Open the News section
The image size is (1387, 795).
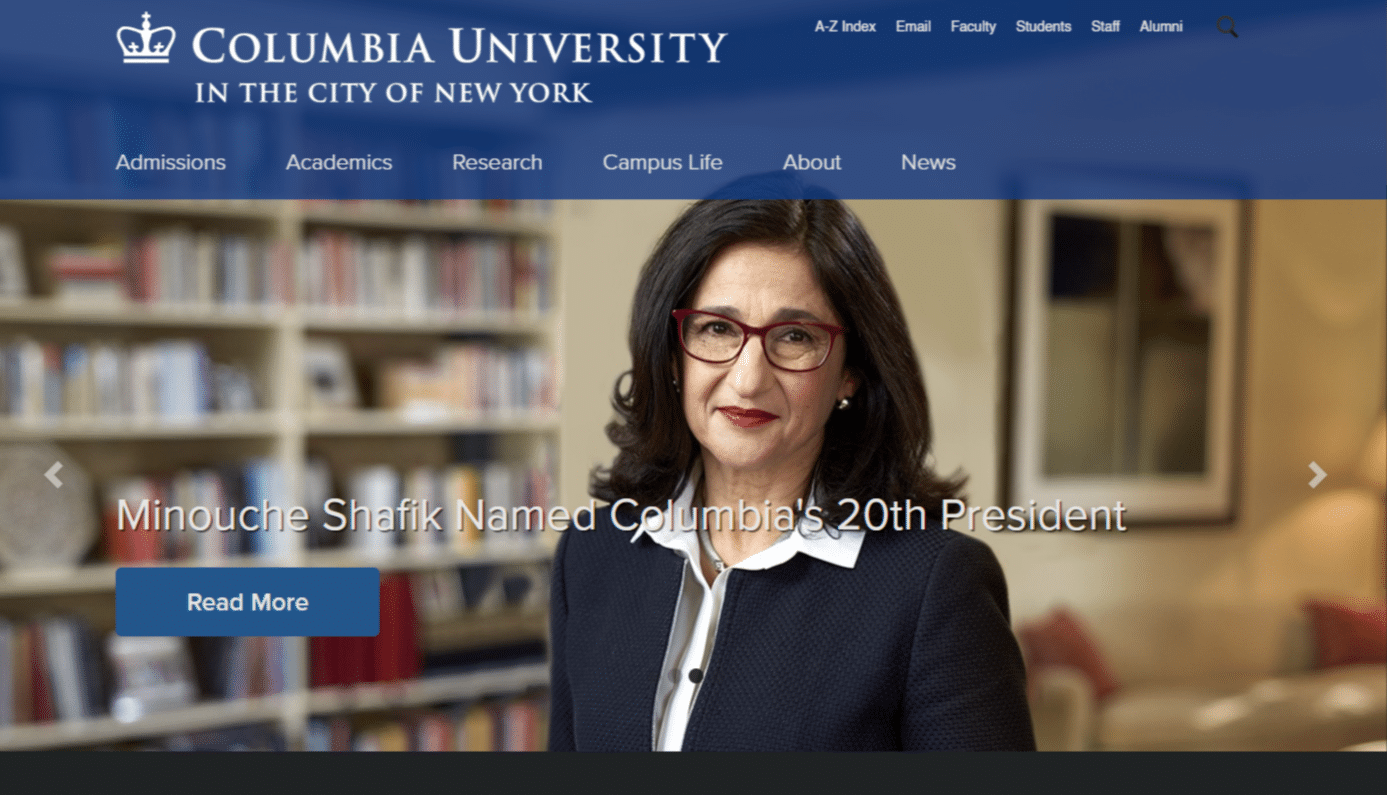click(928, 162)
